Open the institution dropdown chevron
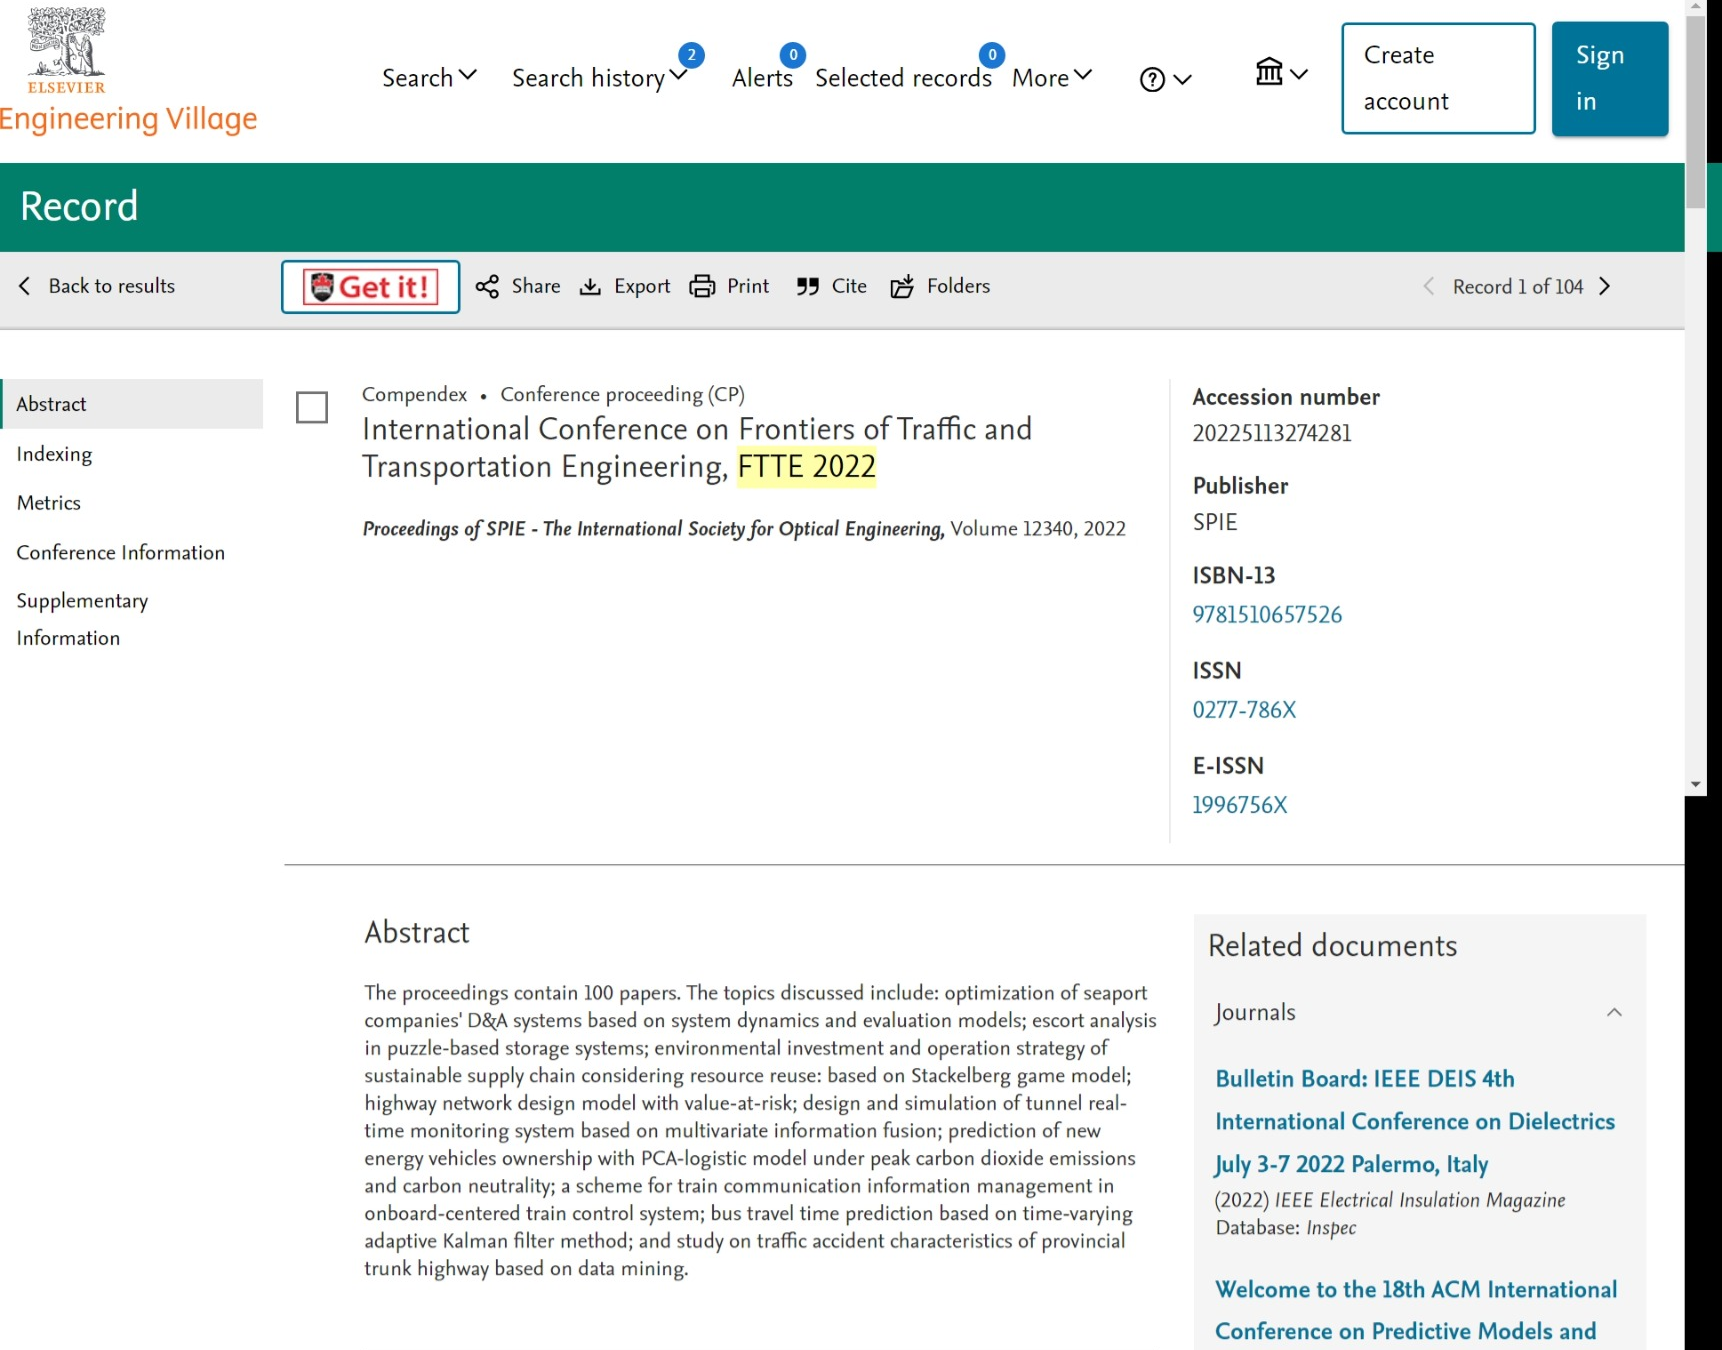Screen dimensions: 1722x1350 1299,73
